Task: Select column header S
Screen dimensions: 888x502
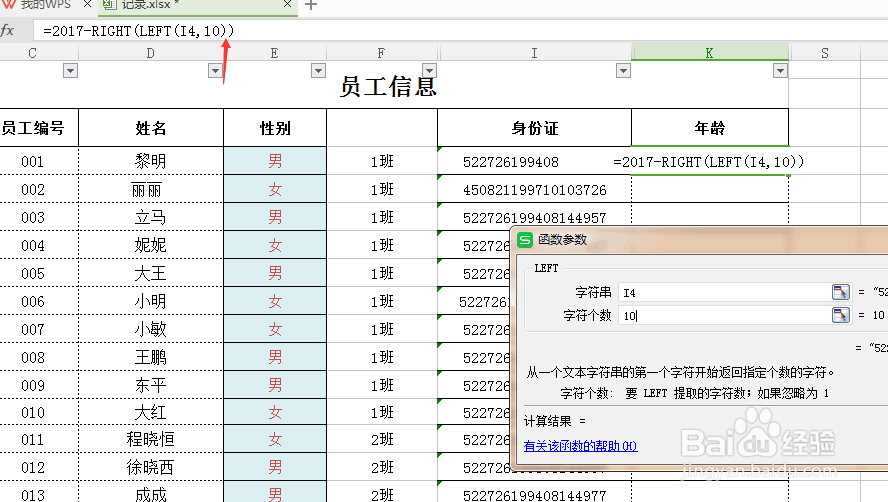Action: (x=825, y=53)
